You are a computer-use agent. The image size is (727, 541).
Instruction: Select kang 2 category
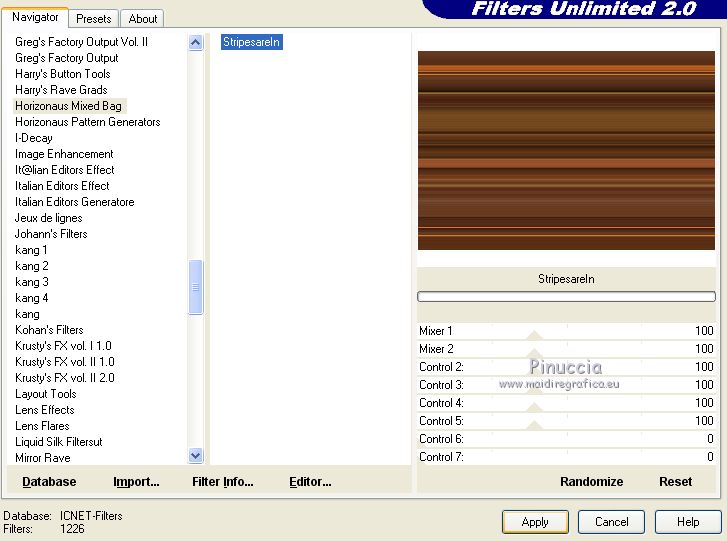[x=32, y=266]
